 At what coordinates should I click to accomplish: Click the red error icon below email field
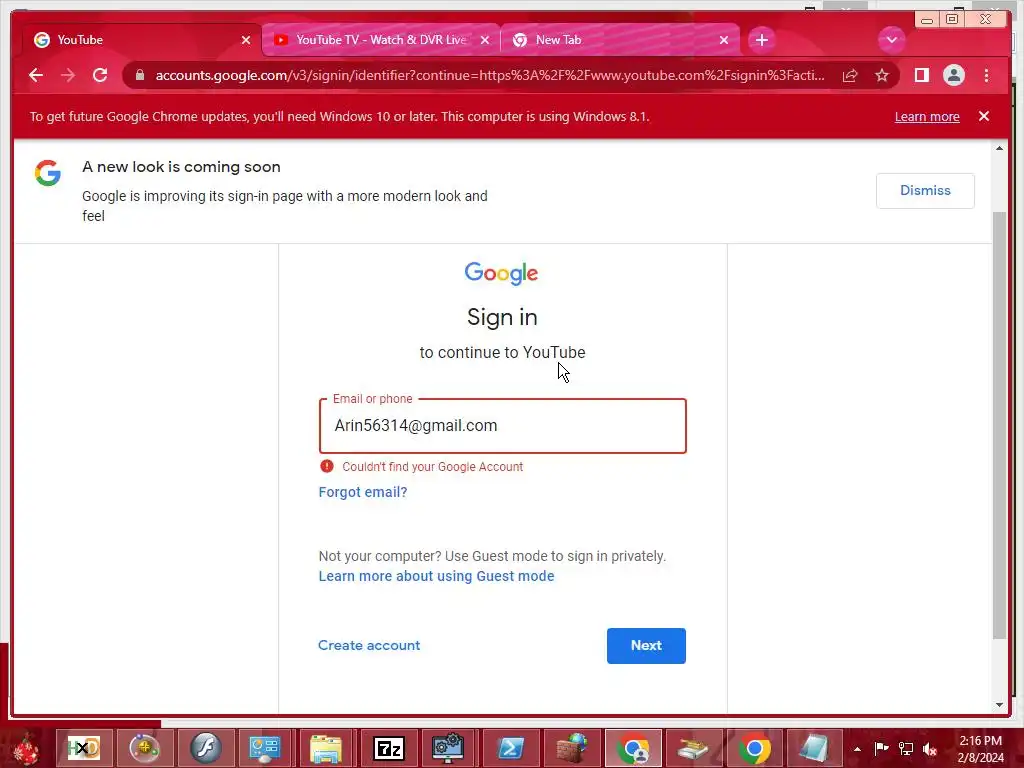[327, 466]
